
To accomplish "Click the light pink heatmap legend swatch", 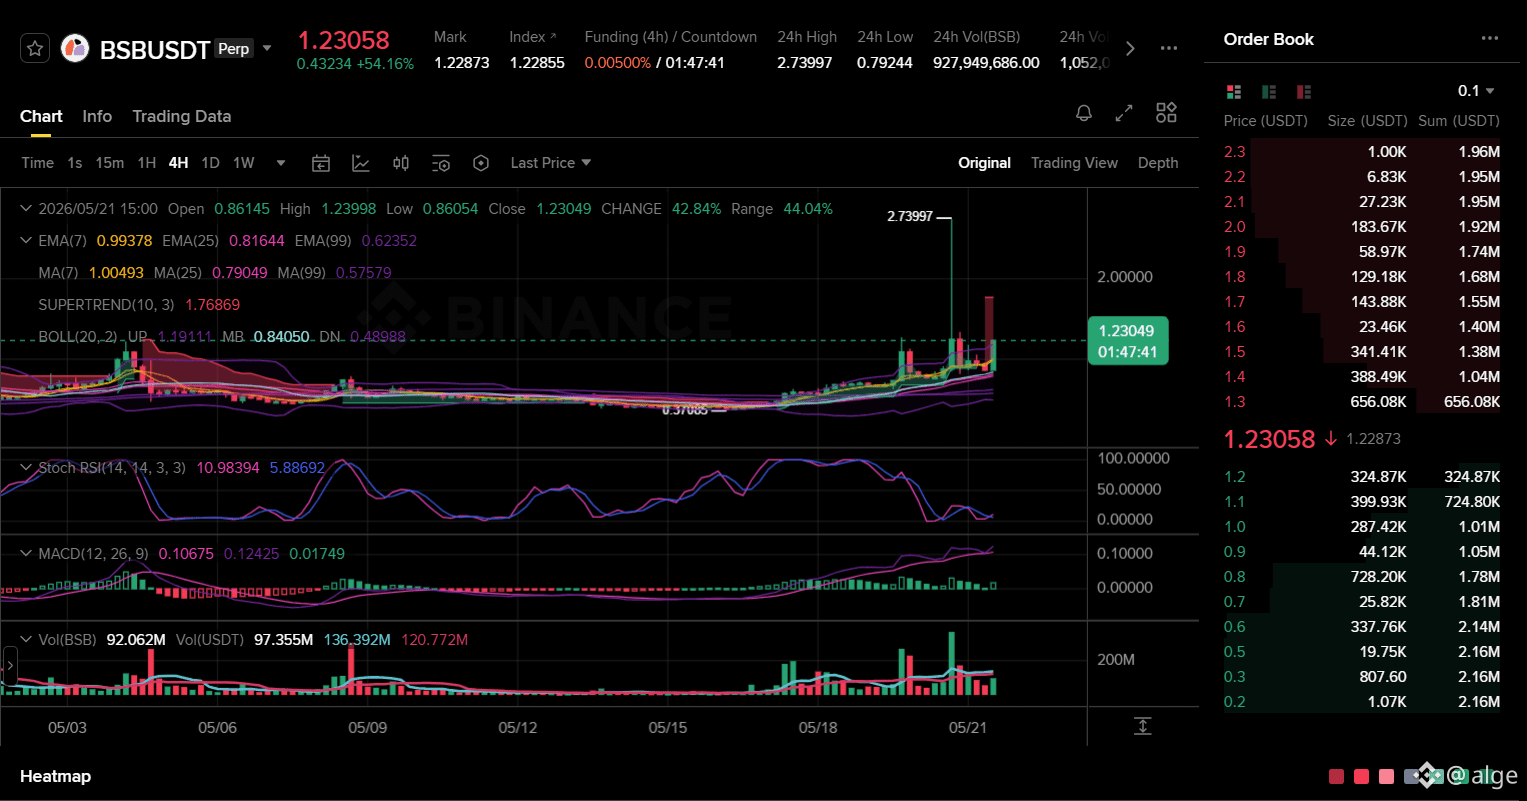I will click(1386, 776).
